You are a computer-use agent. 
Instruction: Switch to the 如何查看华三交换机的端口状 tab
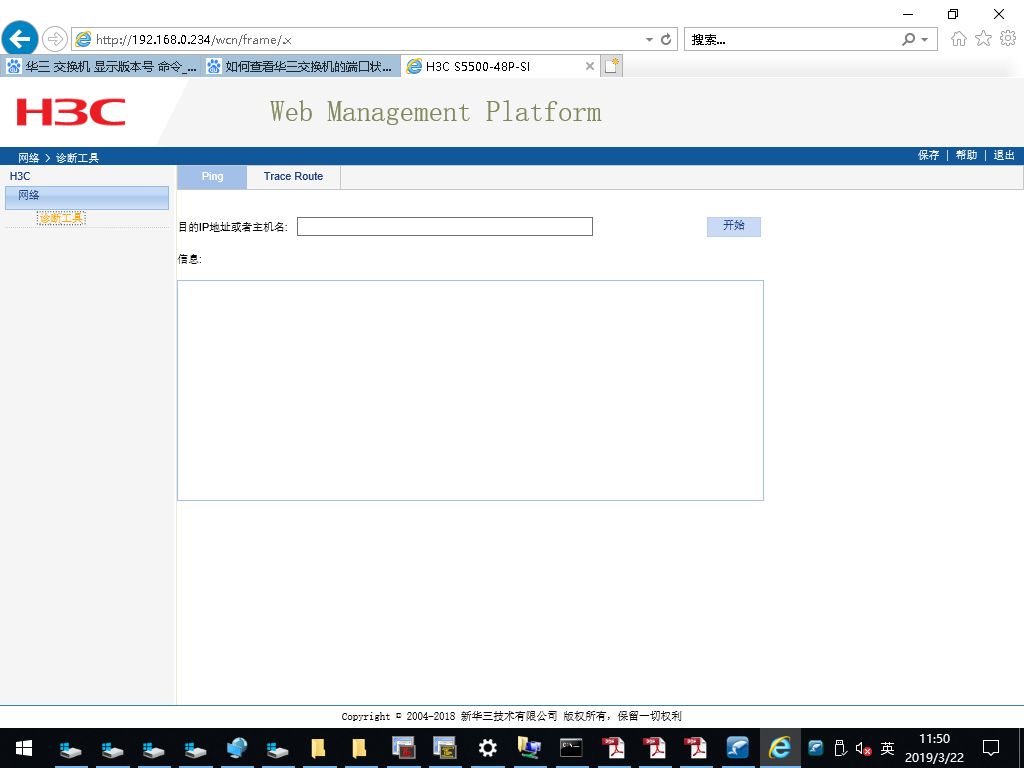[x=300, y=66]
